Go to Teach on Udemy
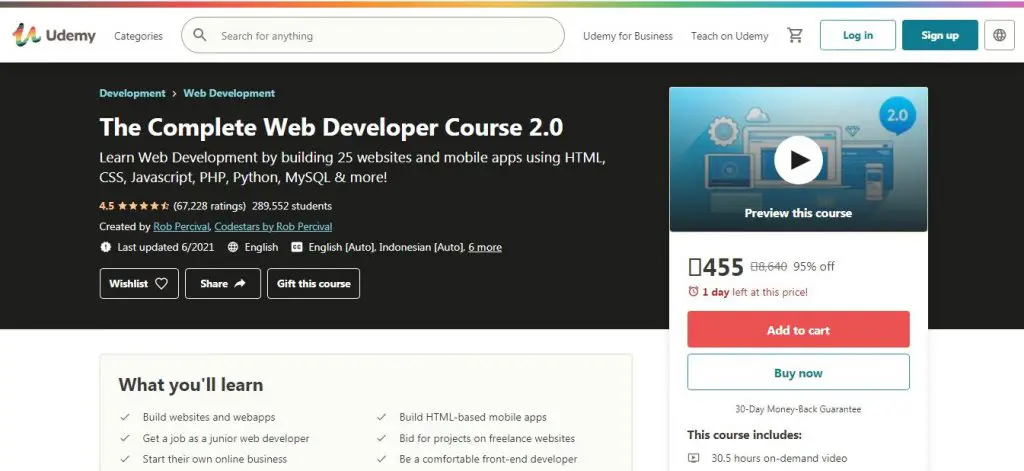This screenshot has width=1024, height=471. [729, 36]
